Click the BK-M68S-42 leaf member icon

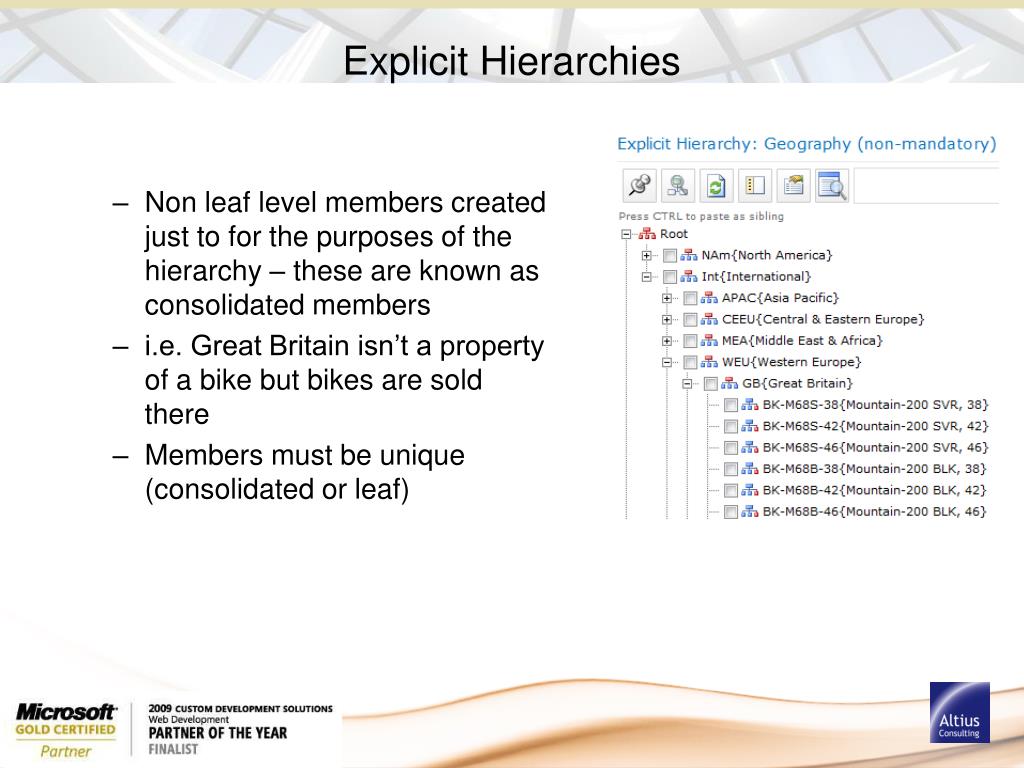point(750,426)
